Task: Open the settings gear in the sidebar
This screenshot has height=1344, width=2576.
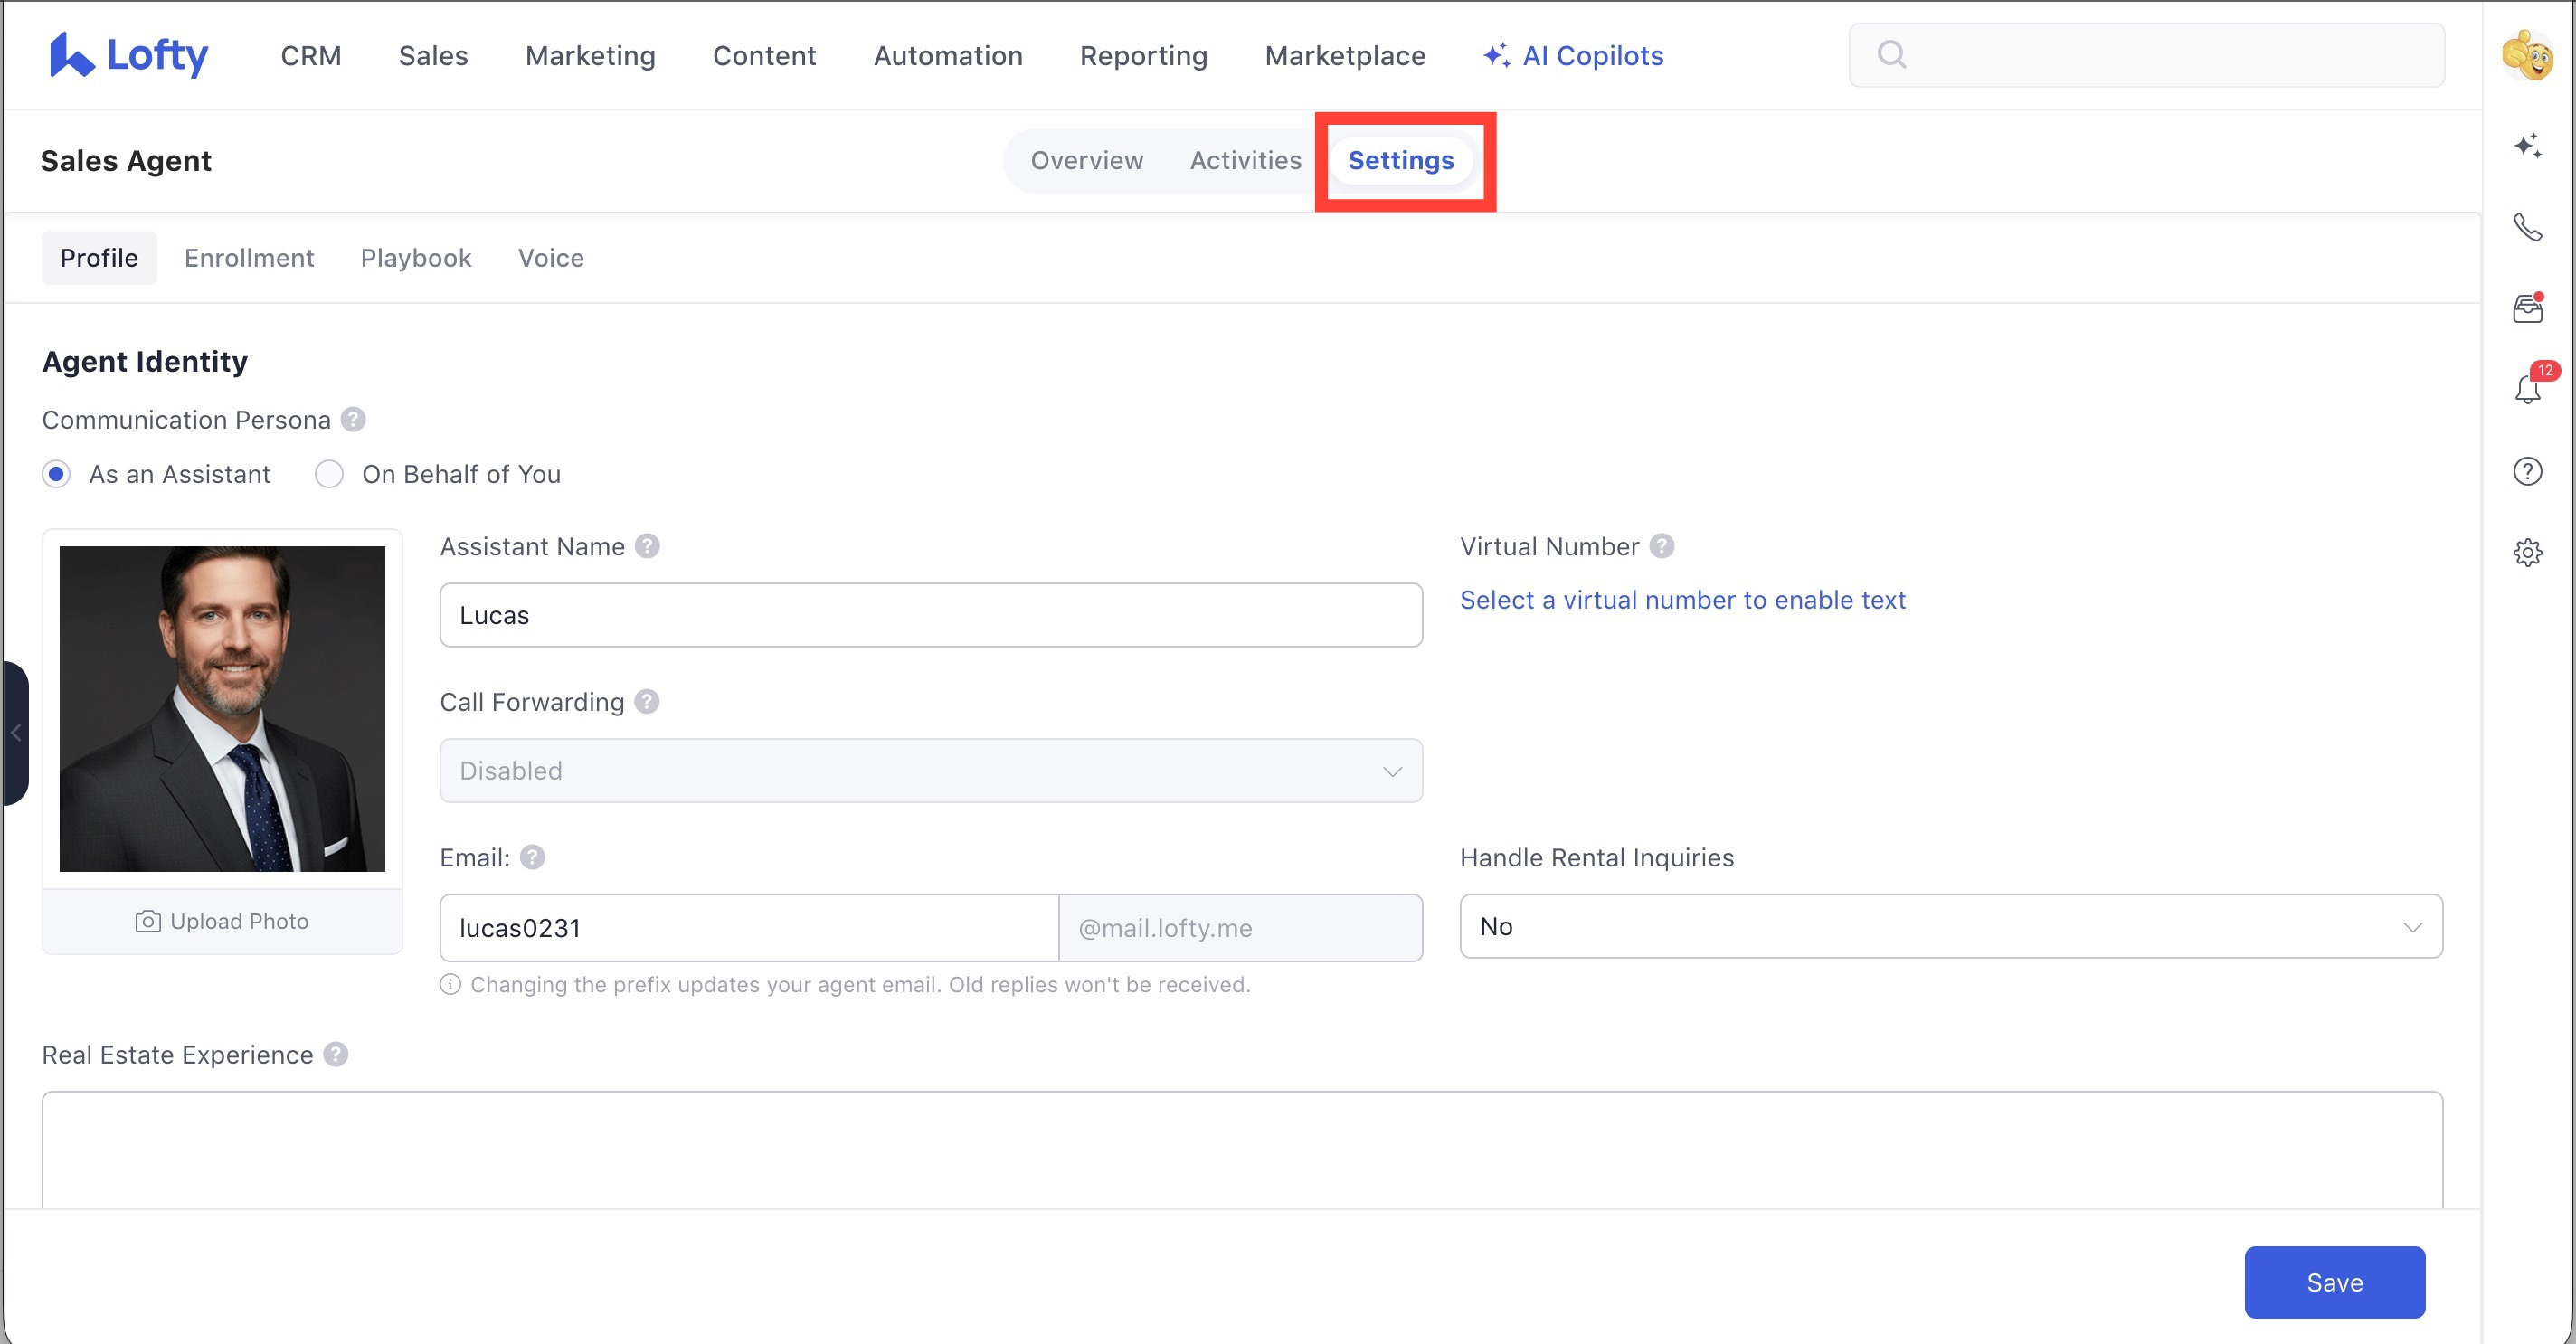Action: [x=2528, y=552]
